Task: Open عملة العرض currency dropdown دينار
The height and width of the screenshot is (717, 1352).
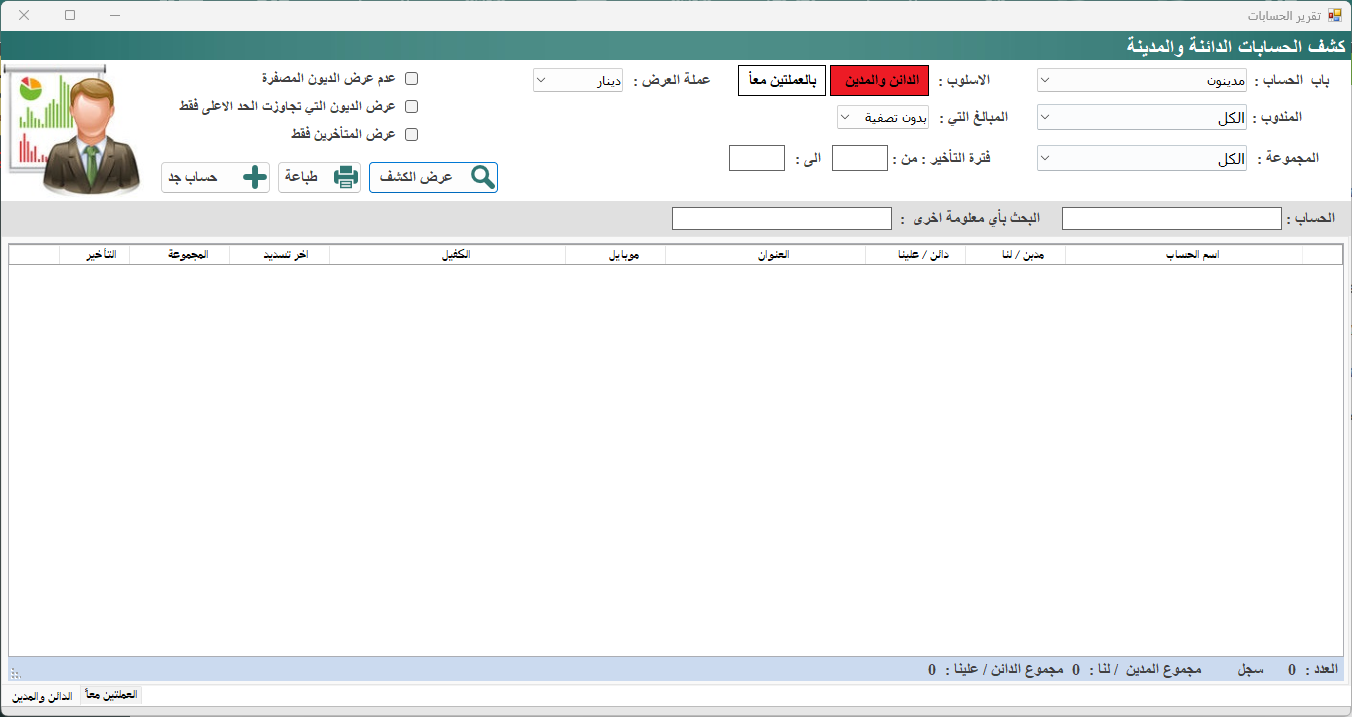Action: (x=578, y=80)
